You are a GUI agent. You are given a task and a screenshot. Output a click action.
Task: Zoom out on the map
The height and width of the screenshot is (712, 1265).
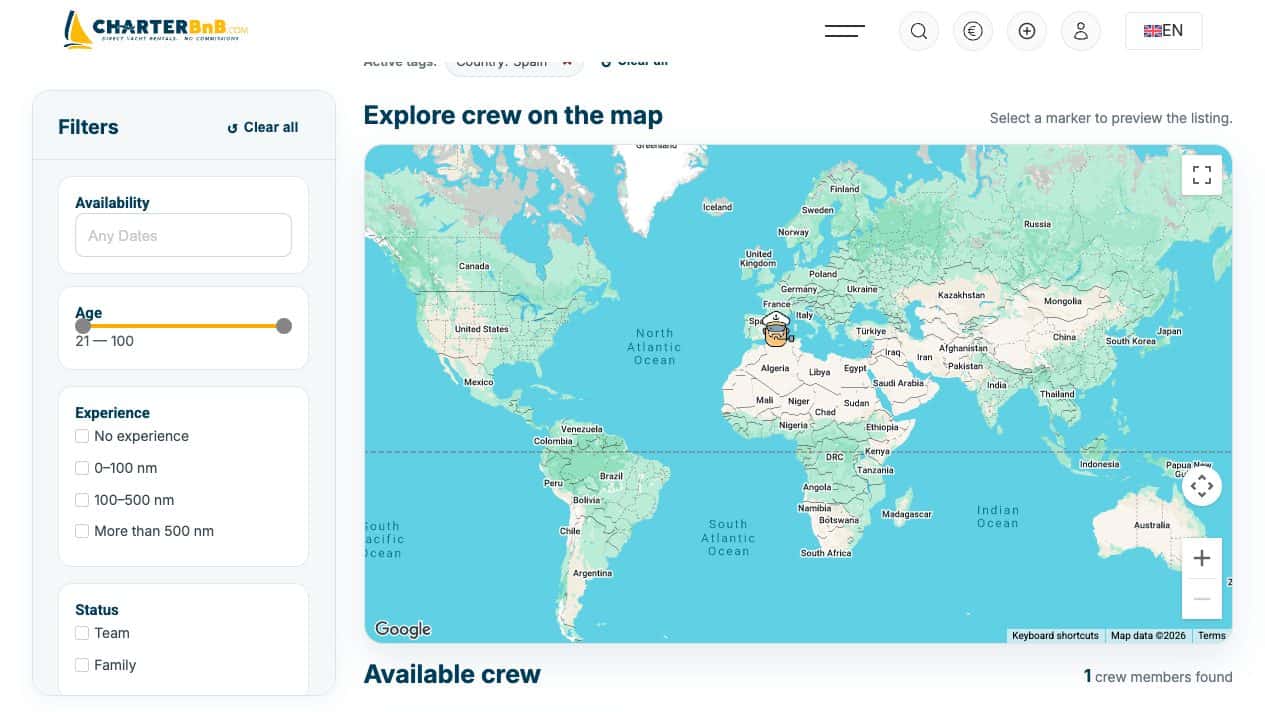coord(1202,599)
